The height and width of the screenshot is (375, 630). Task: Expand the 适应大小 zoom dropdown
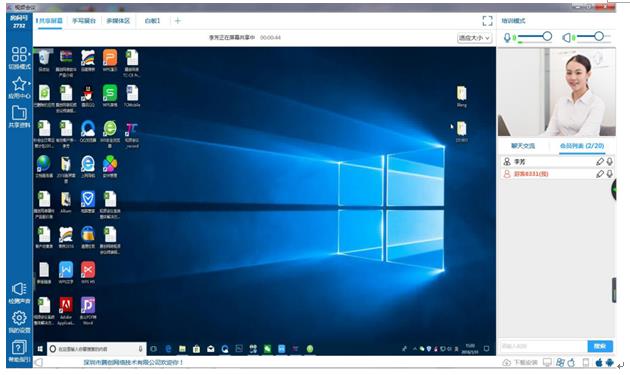click(x=475, y=38)
